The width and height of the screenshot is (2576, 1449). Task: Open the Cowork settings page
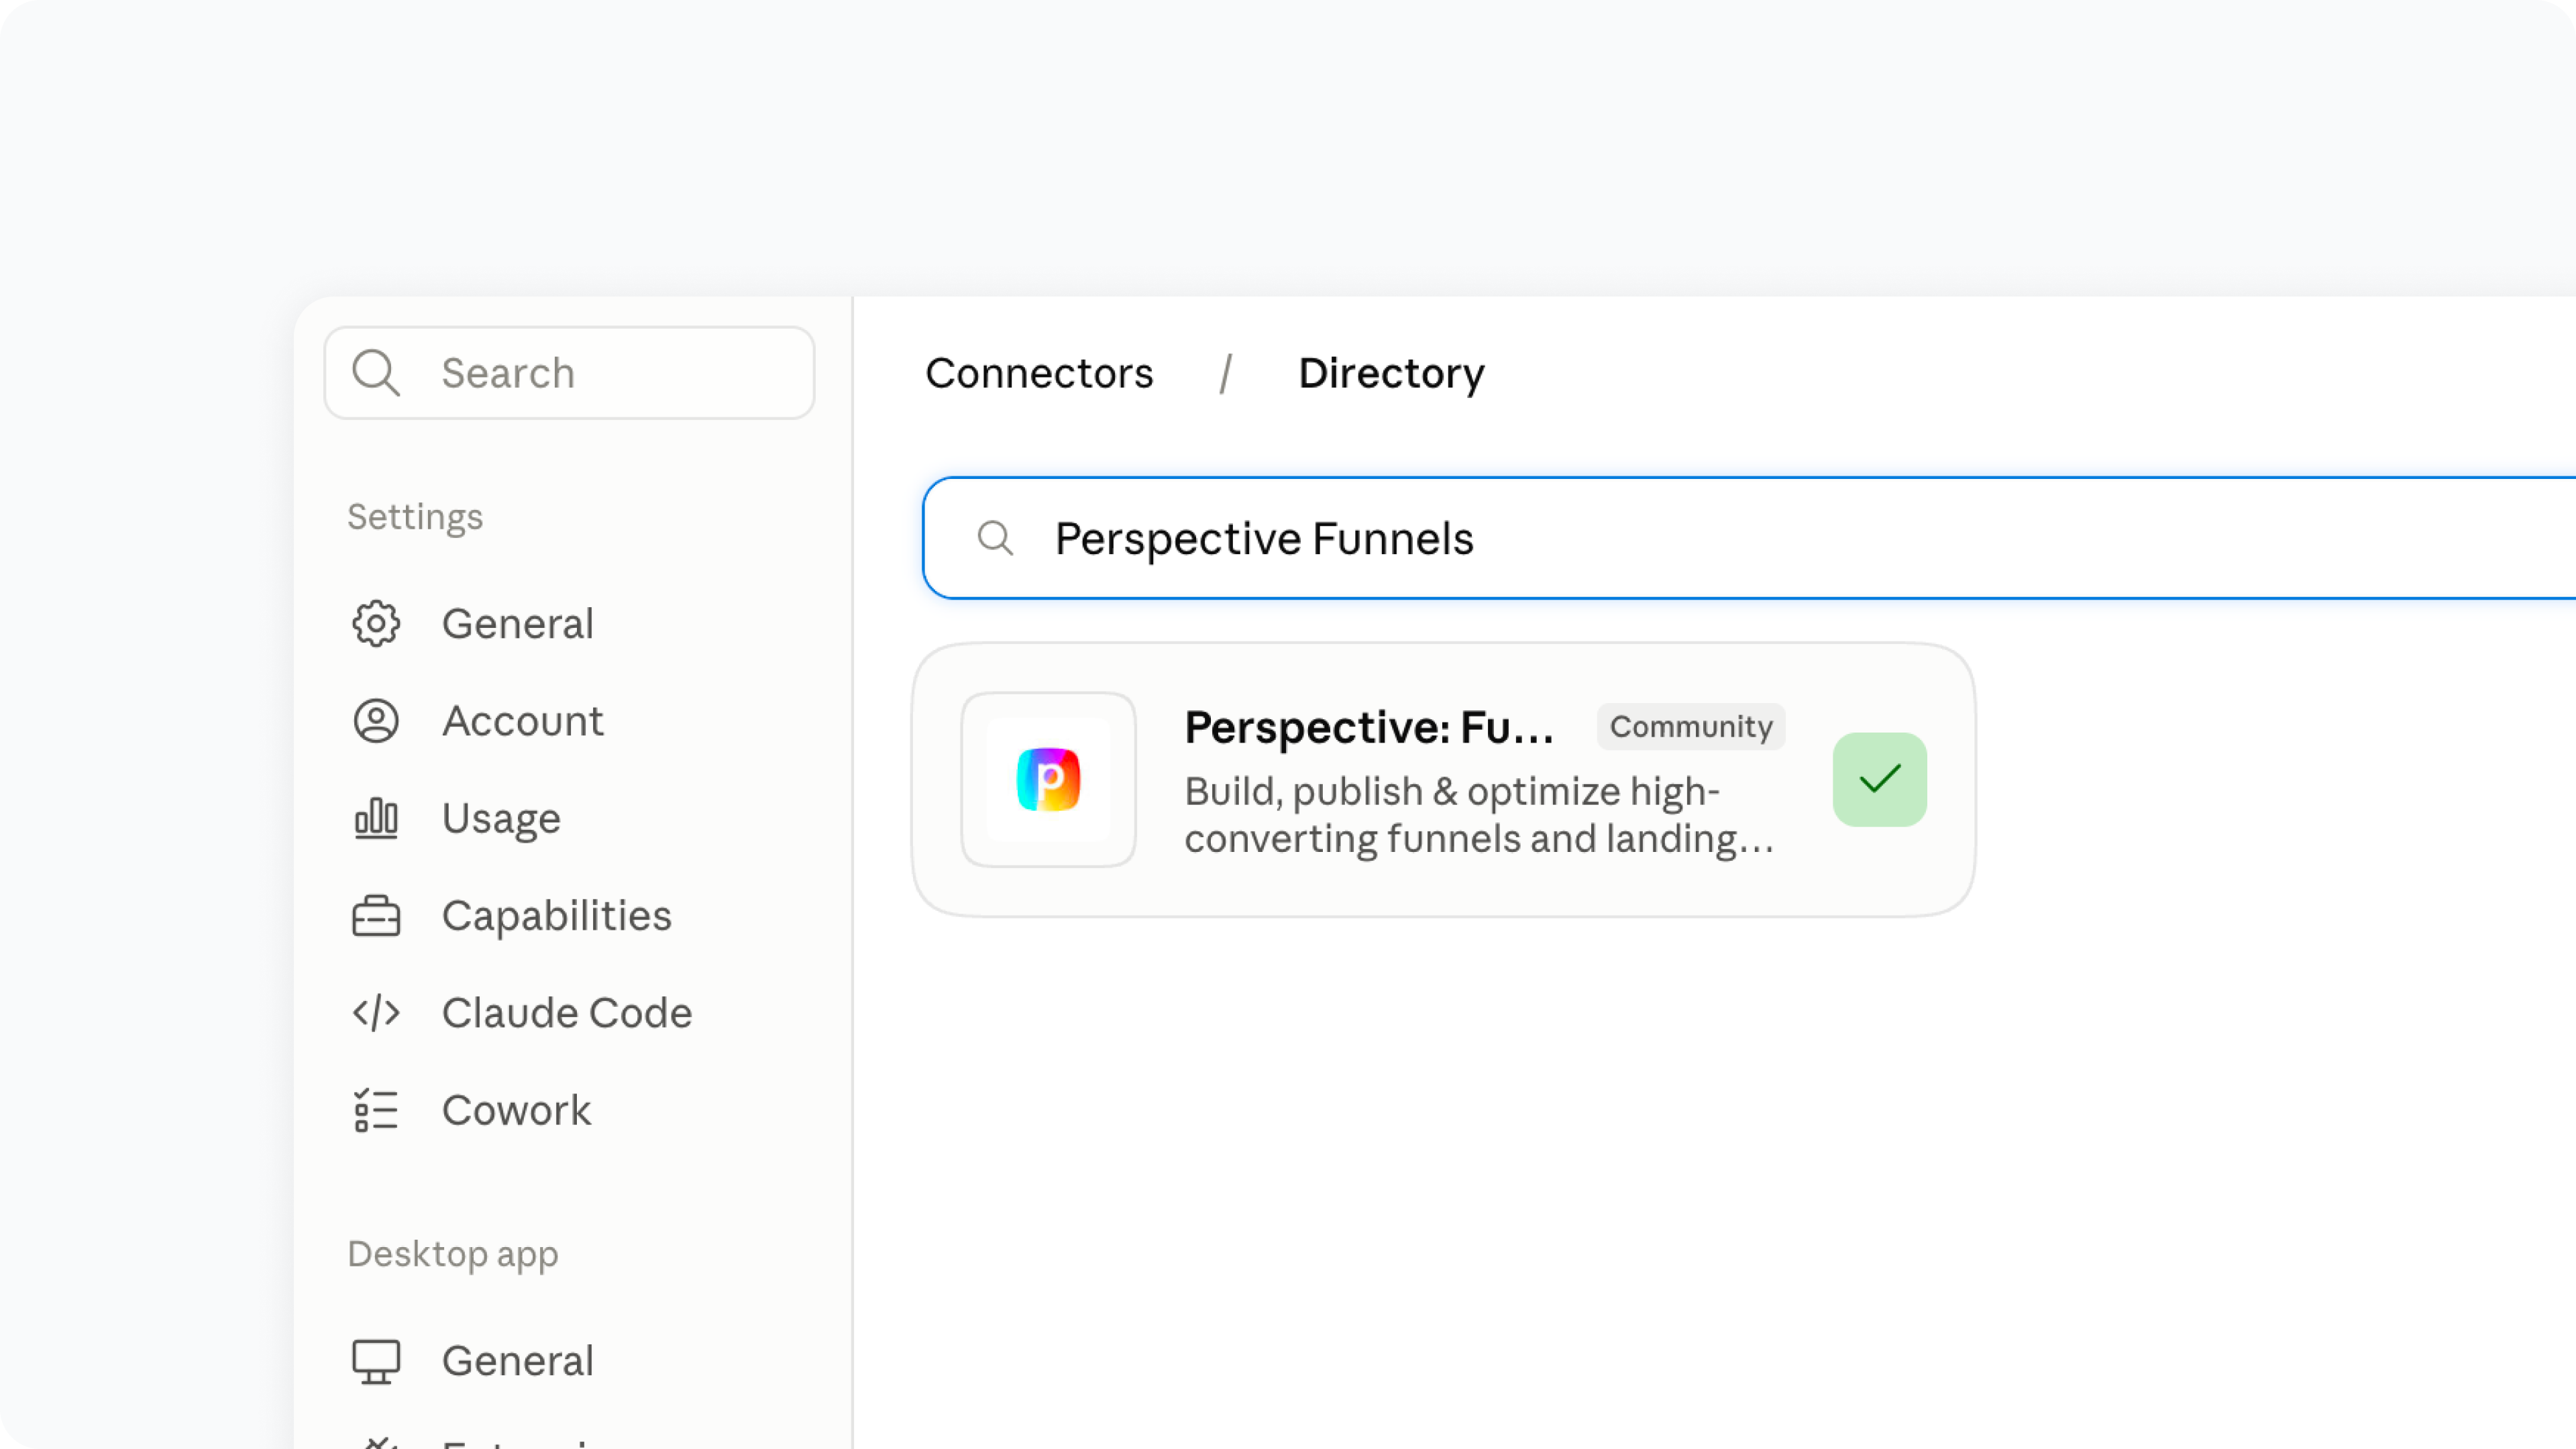coord(517,1110)
